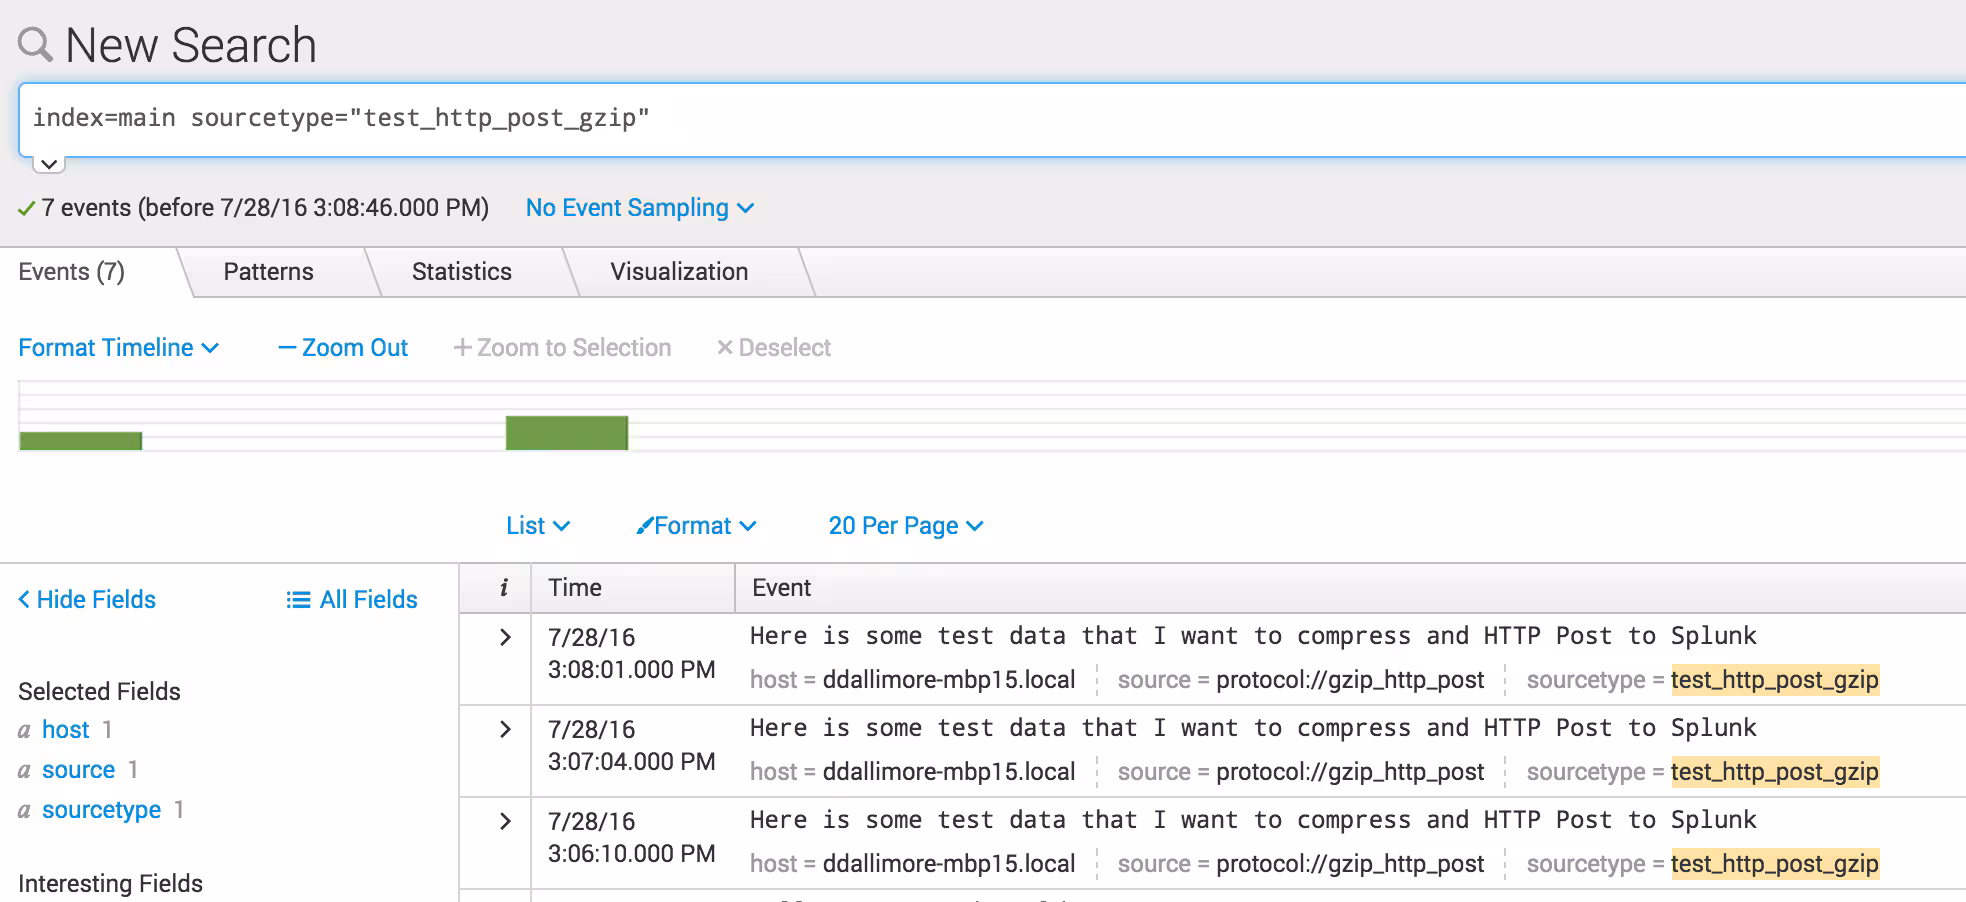
Task: Click the host field in Selected Fields
Action: click(66, 730)
